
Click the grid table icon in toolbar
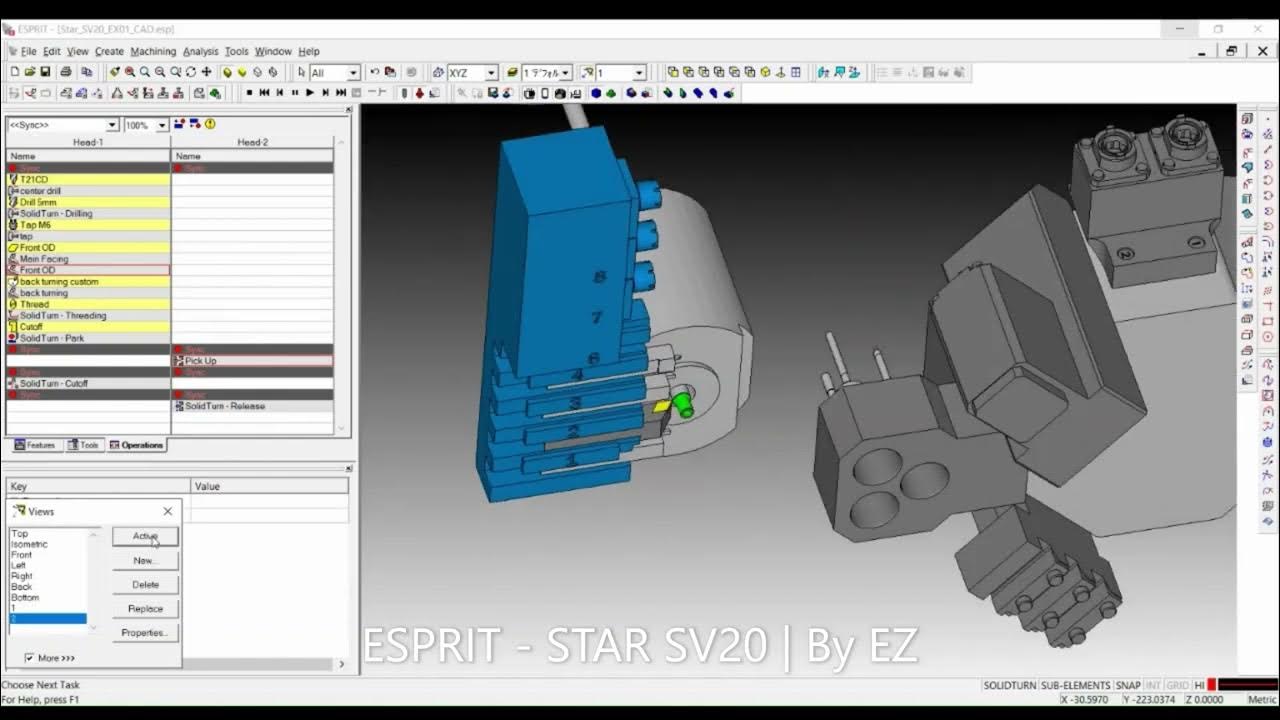pos(796,72)
